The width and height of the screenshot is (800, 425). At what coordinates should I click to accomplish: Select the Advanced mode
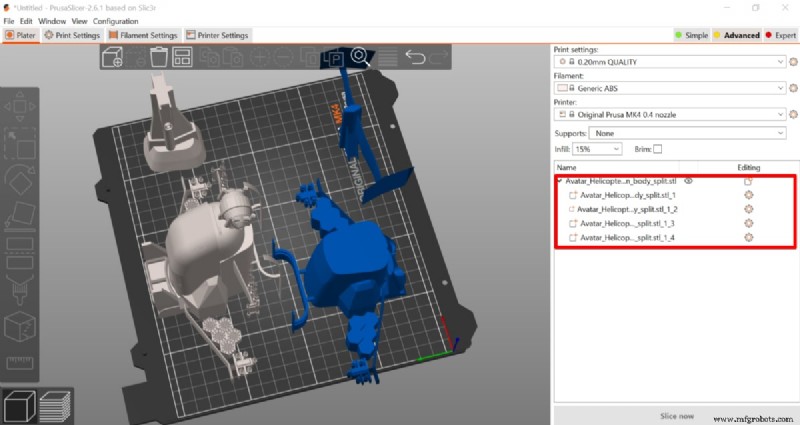click(x=737, y=35)
